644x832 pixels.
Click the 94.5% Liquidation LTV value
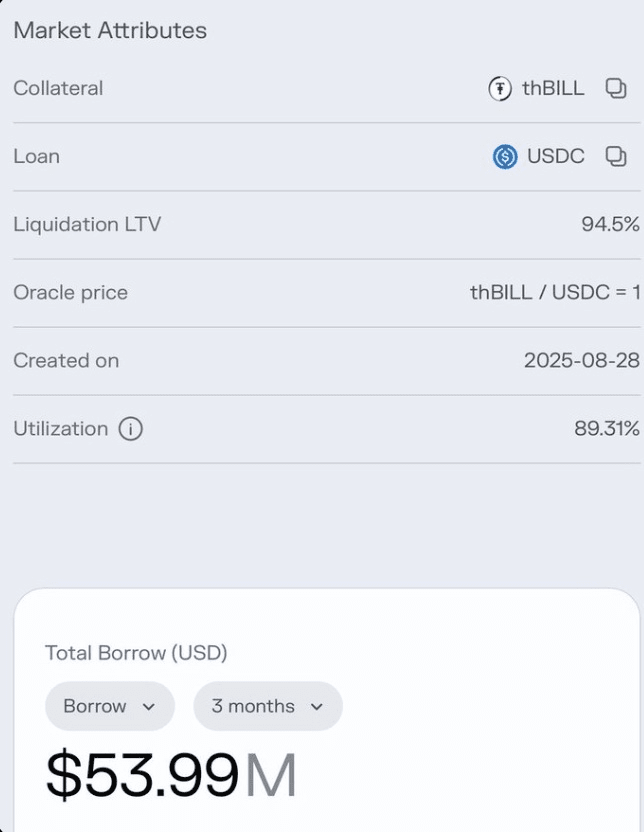(x=610, y=224)
